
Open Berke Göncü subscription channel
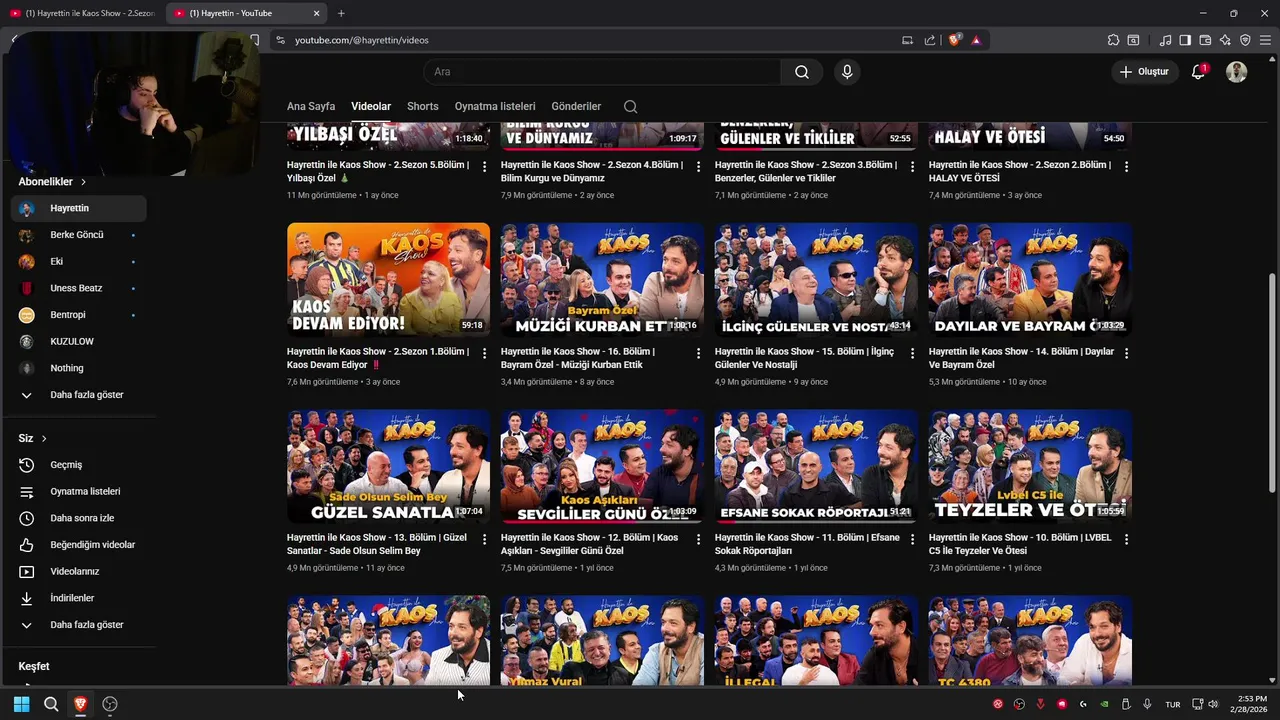pos(78,235)
